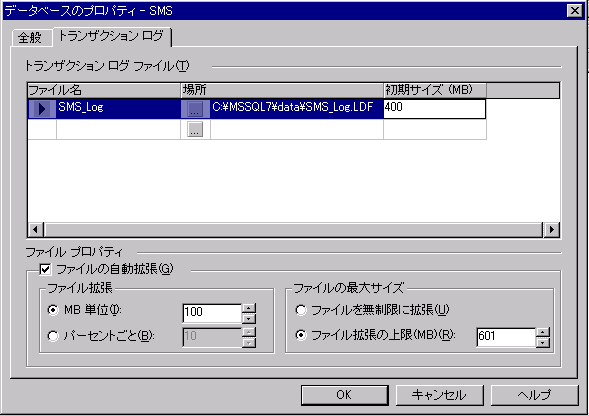
Task: Increase the MB growth value with up arrow
Action: pos(249,309)
